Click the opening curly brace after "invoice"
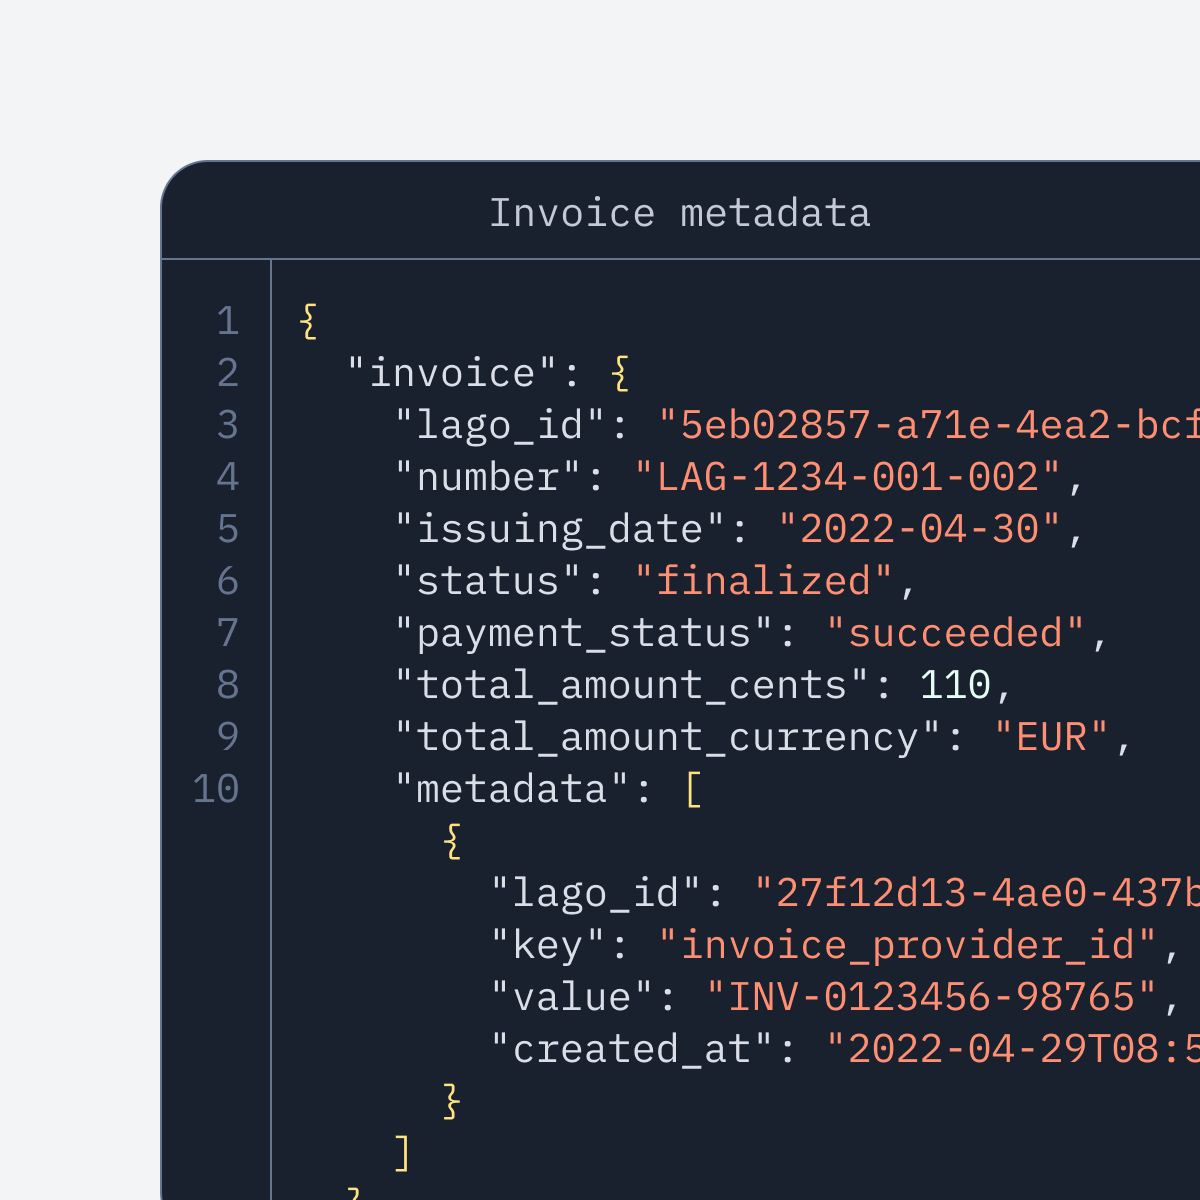The height and width of the screenshot is (1200, 1200). click(x=620, y=373)
